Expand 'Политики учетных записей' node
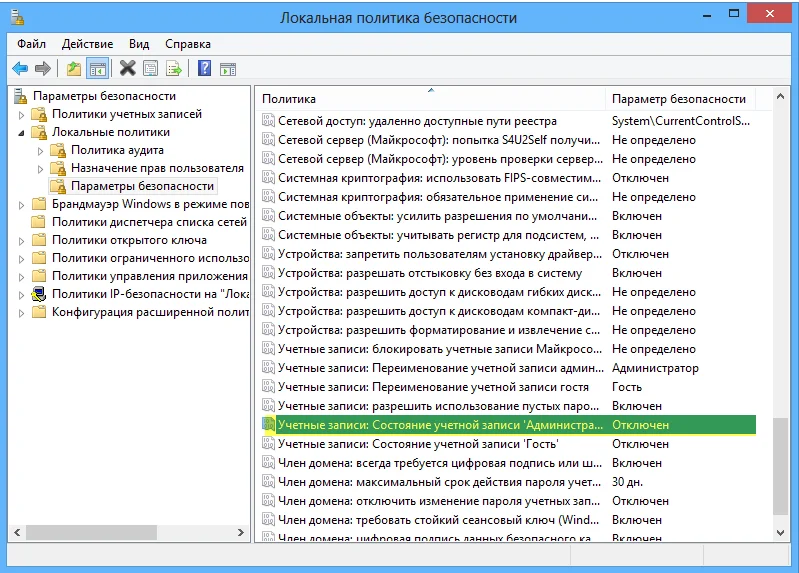Screen dimensions: 799x573 coord(21,115)
